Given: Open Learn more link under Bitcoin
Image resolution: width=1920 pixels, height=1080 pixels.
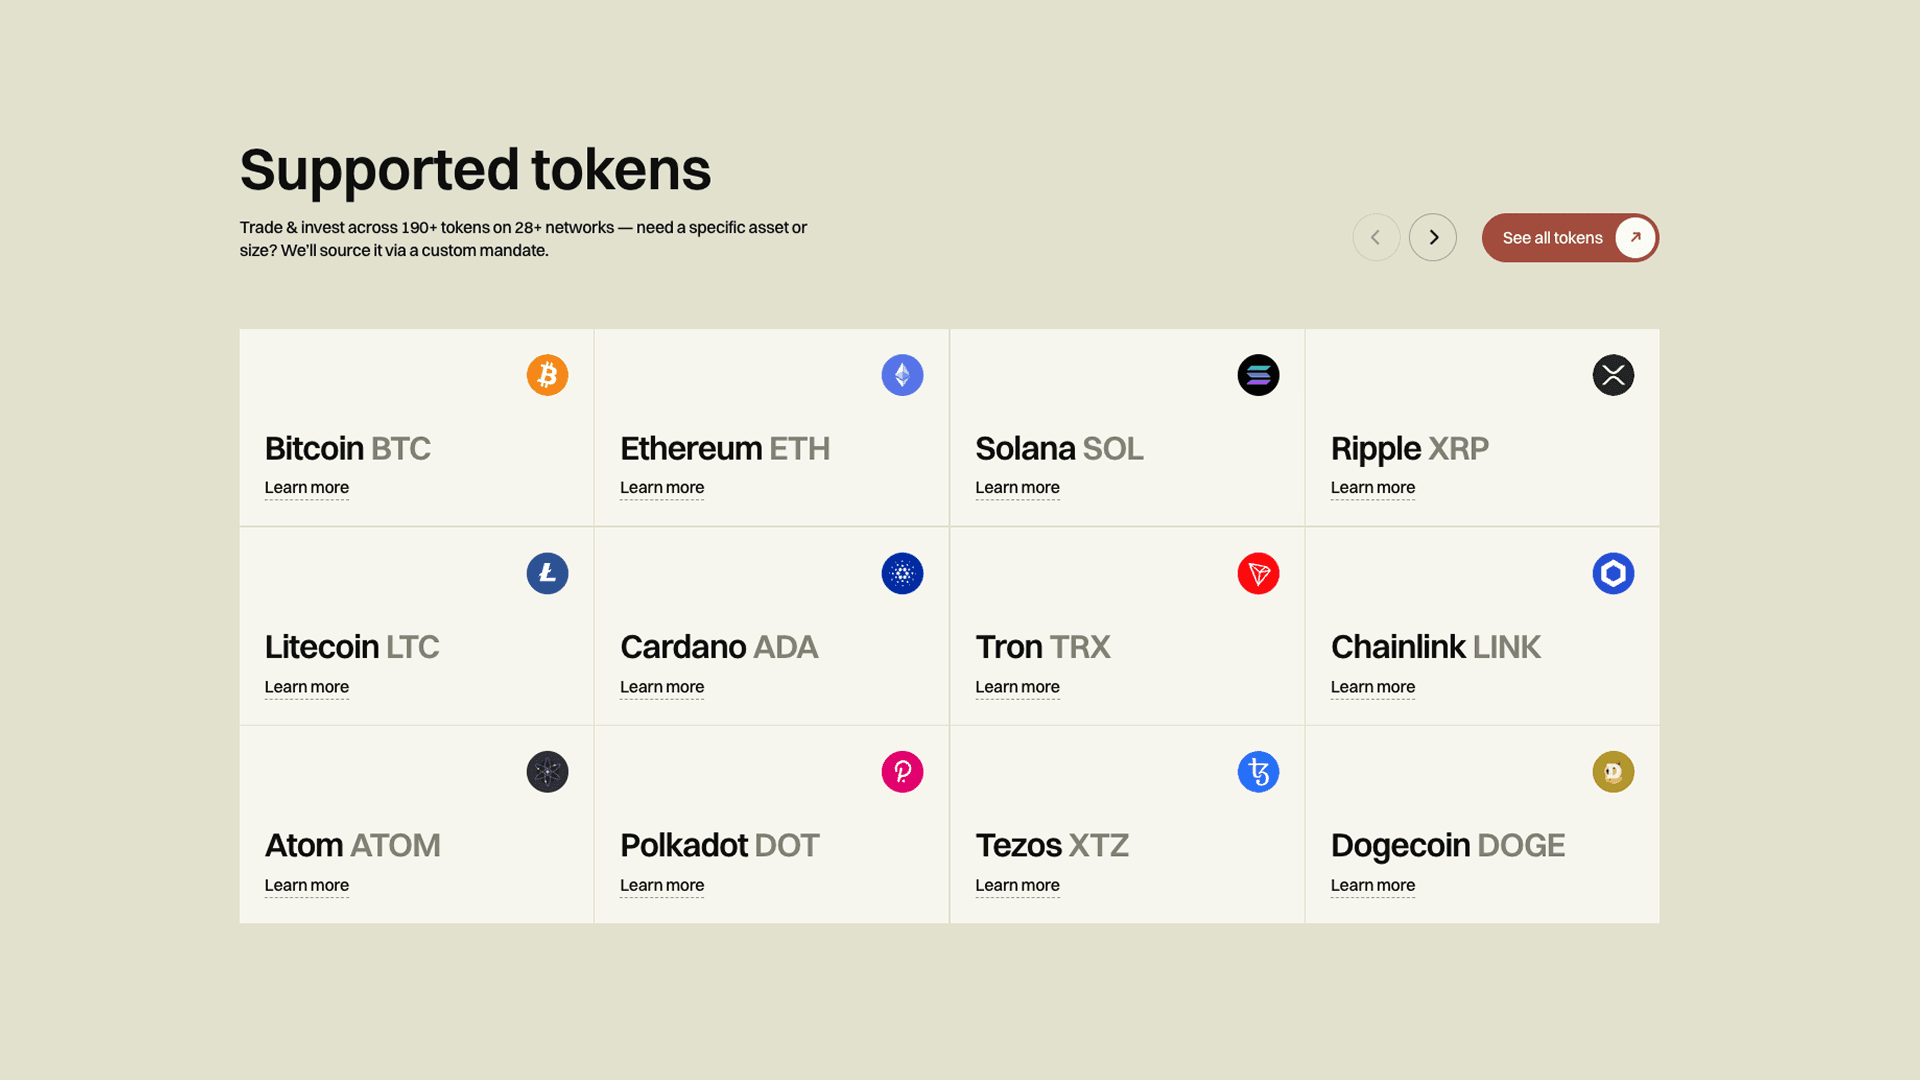Looking at the screenshot, I should [306, 488].
